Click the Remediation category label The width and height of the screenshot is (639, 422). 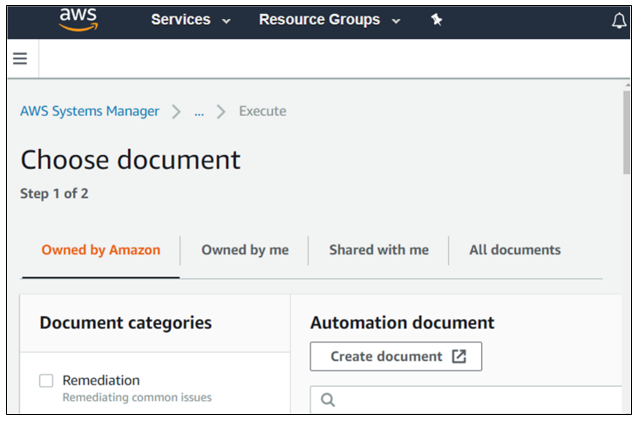click(101, 380)
